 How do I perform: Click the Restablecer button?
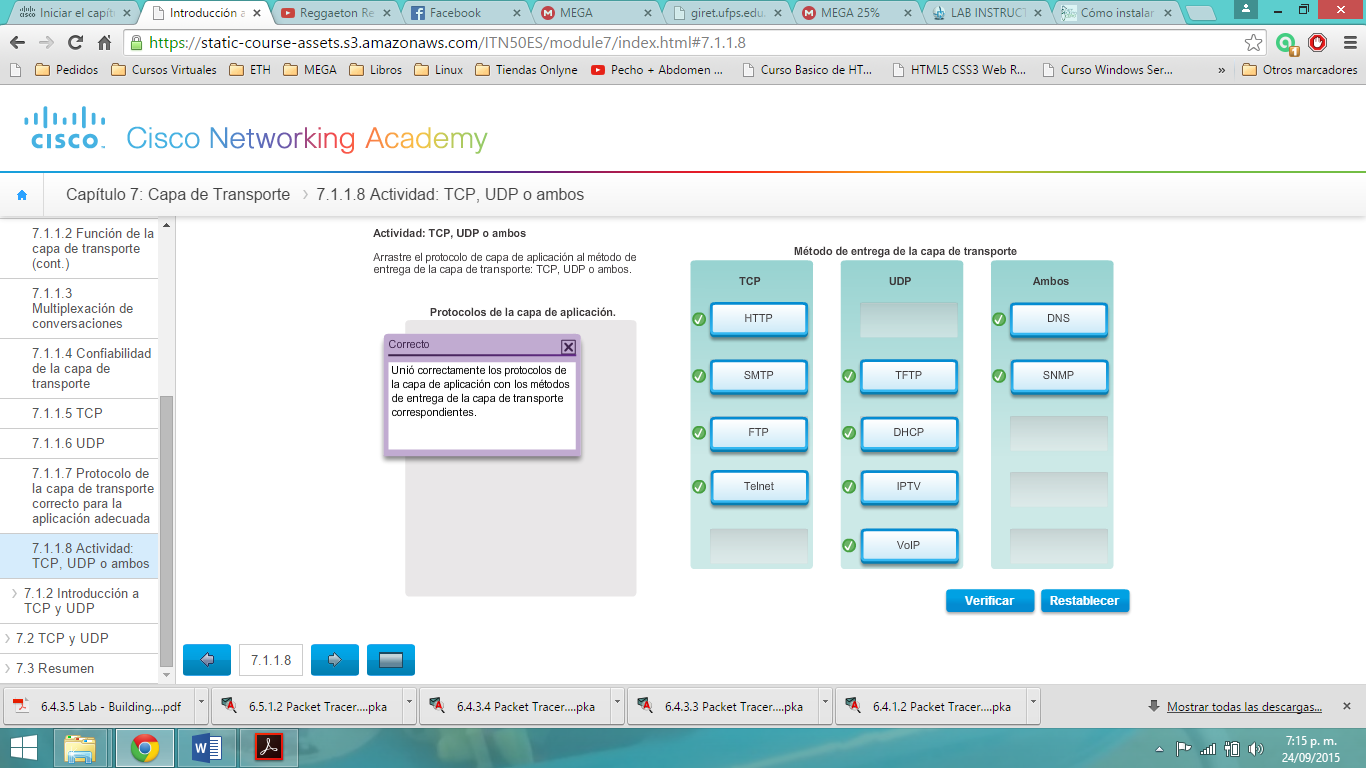[1085, 601]
